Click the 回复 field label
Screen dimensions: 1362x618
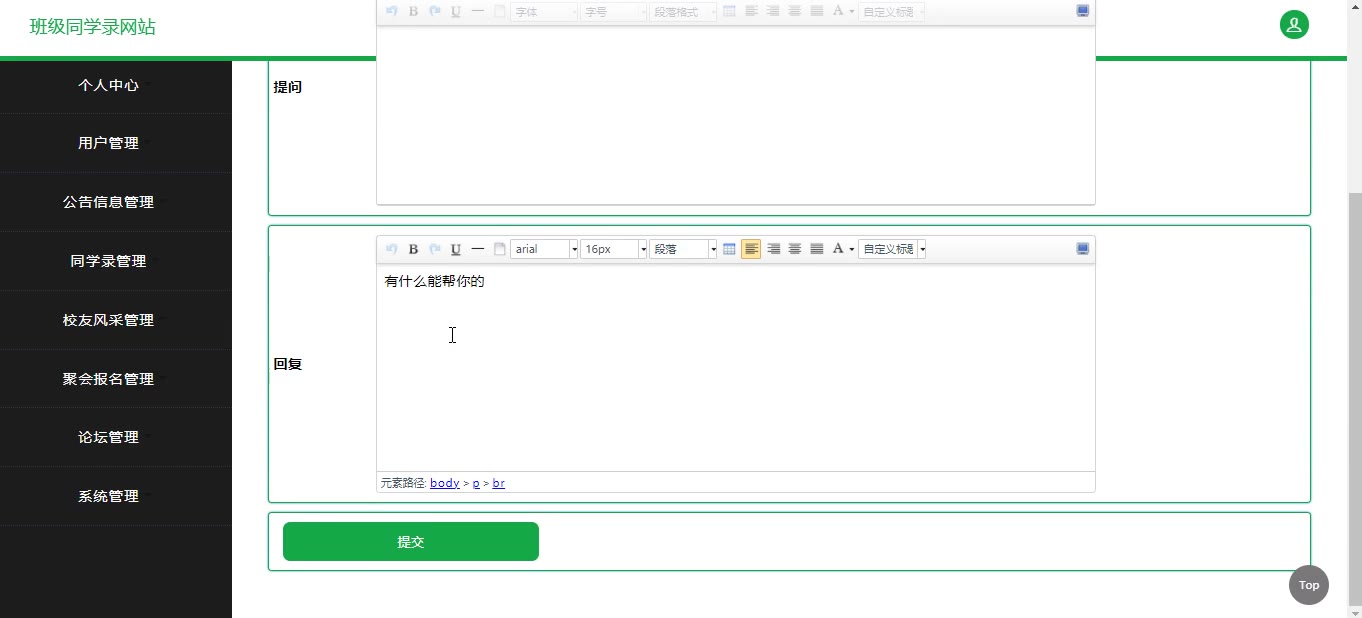click(x=288, y=364)
